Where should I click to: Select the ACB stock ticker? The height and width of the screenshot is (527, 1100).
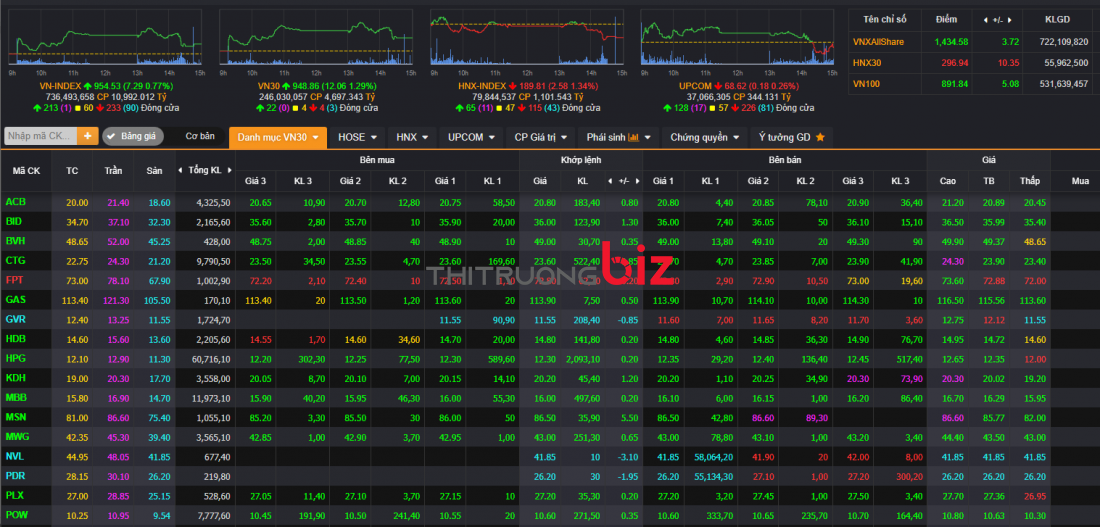15,202
